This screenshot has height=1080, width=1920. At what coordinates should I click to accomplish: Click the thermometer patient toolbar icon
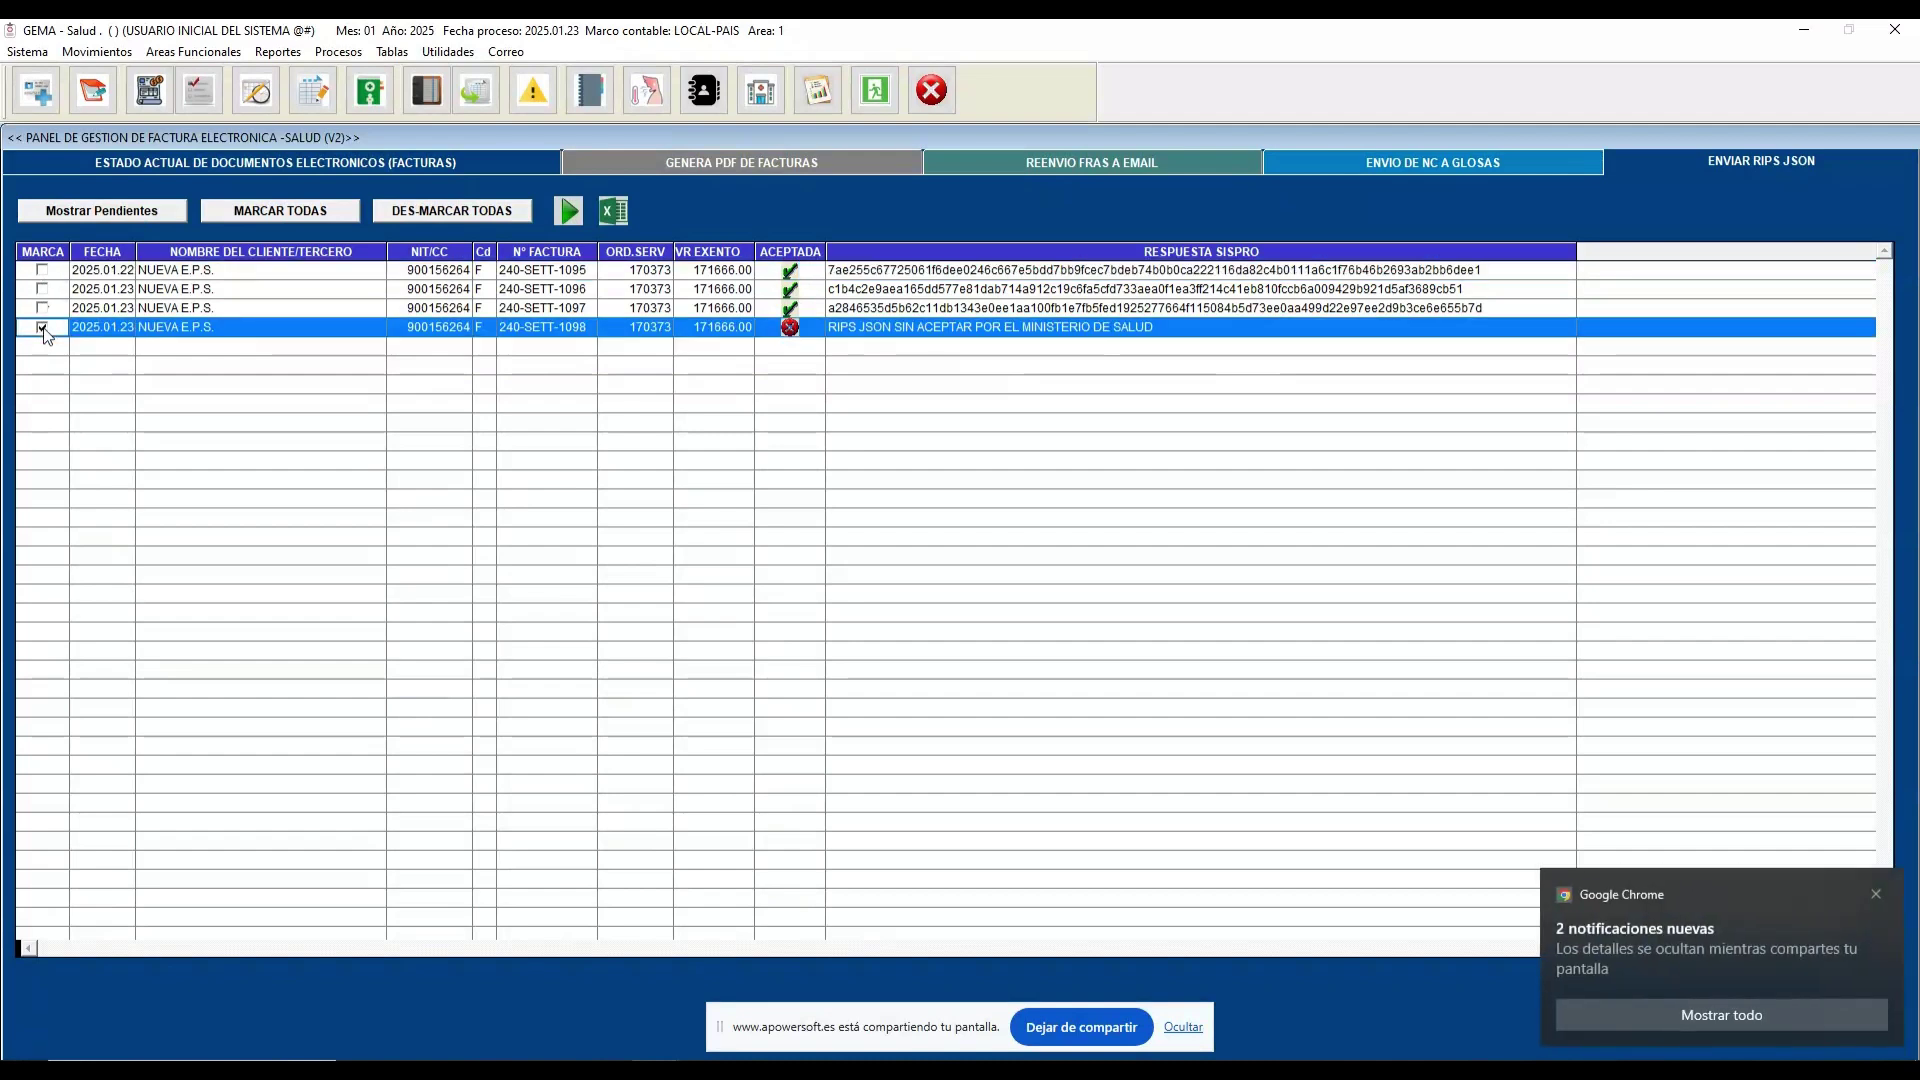(x=647, y=91)
